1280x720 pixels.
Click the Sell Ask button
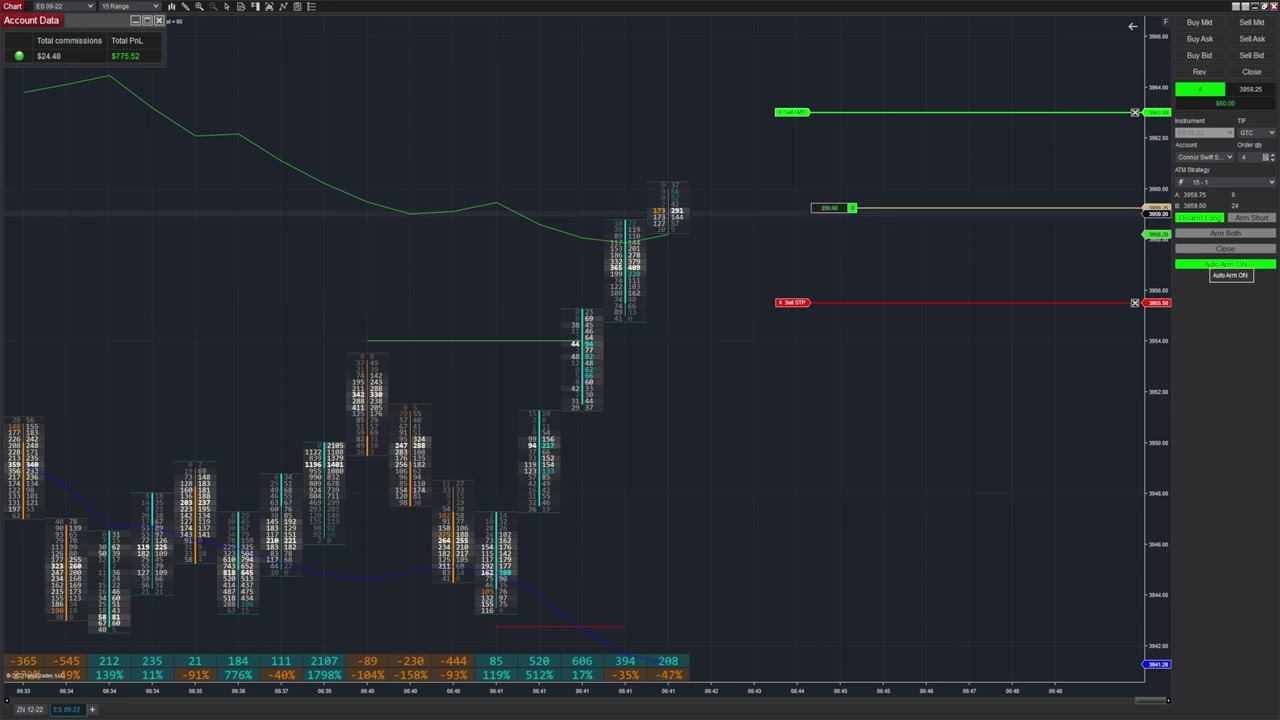click(1251, 39)
